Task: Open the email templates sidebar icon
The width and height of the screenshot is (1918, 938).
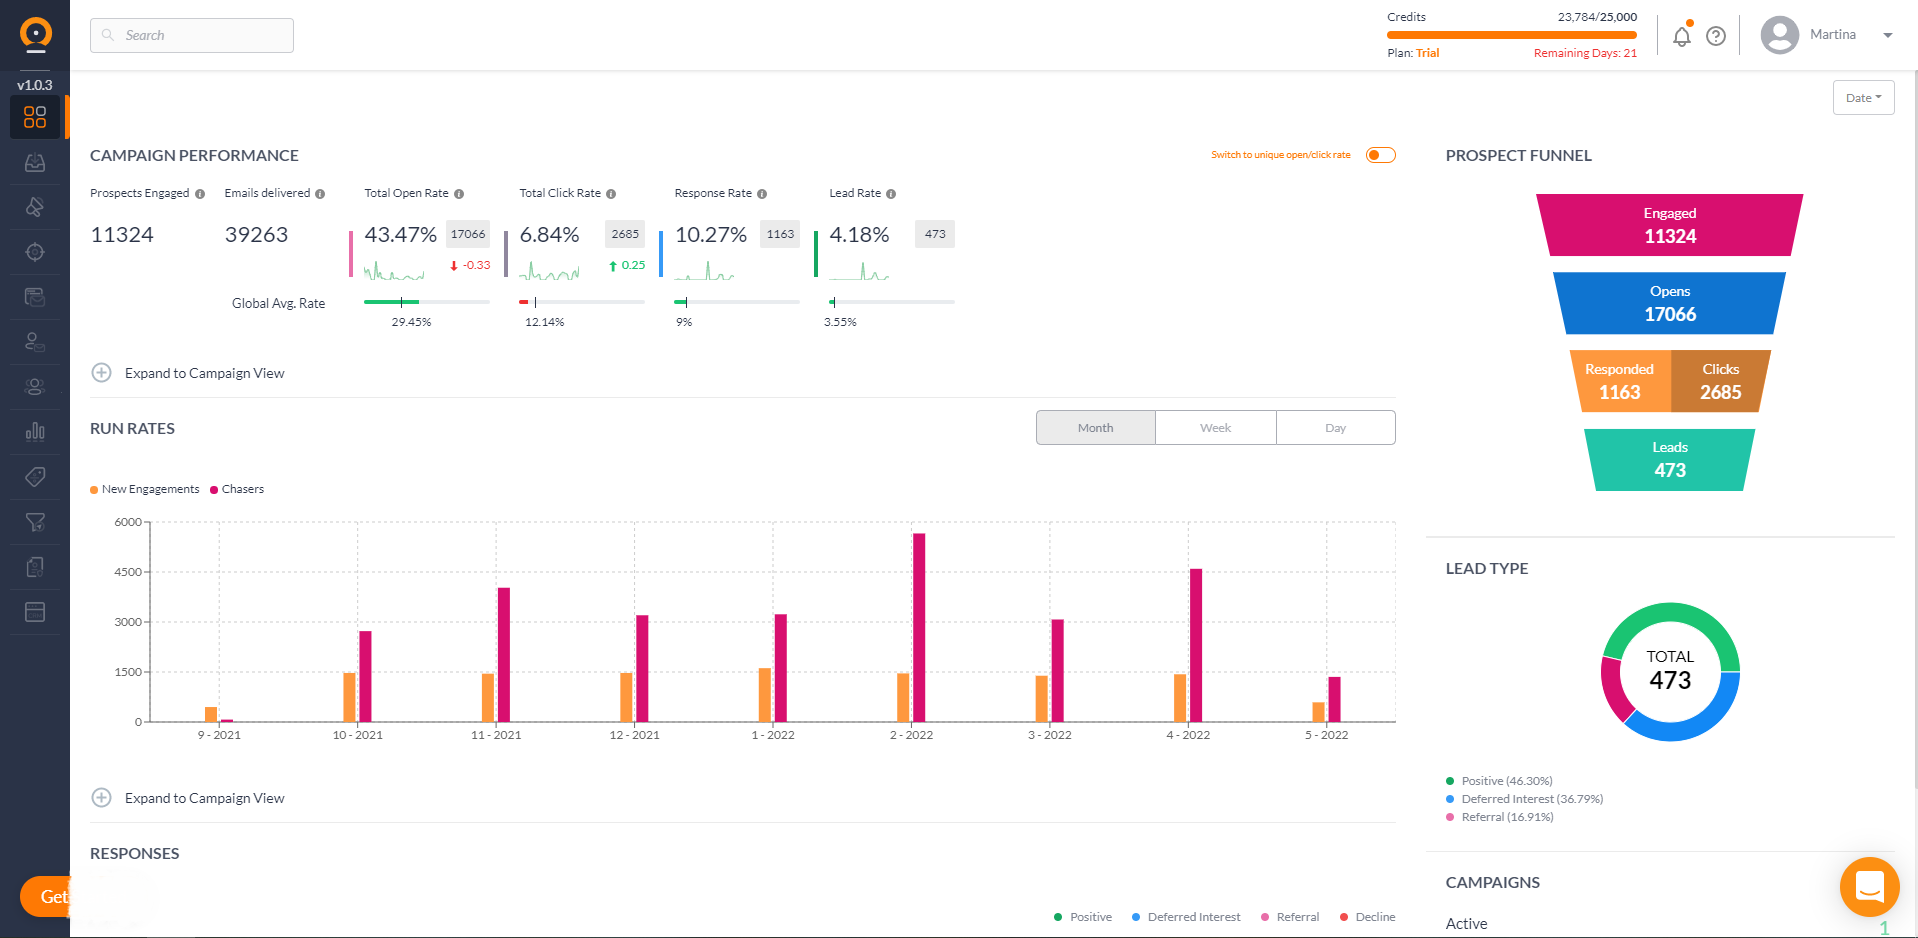Action: tap(35, 297)
